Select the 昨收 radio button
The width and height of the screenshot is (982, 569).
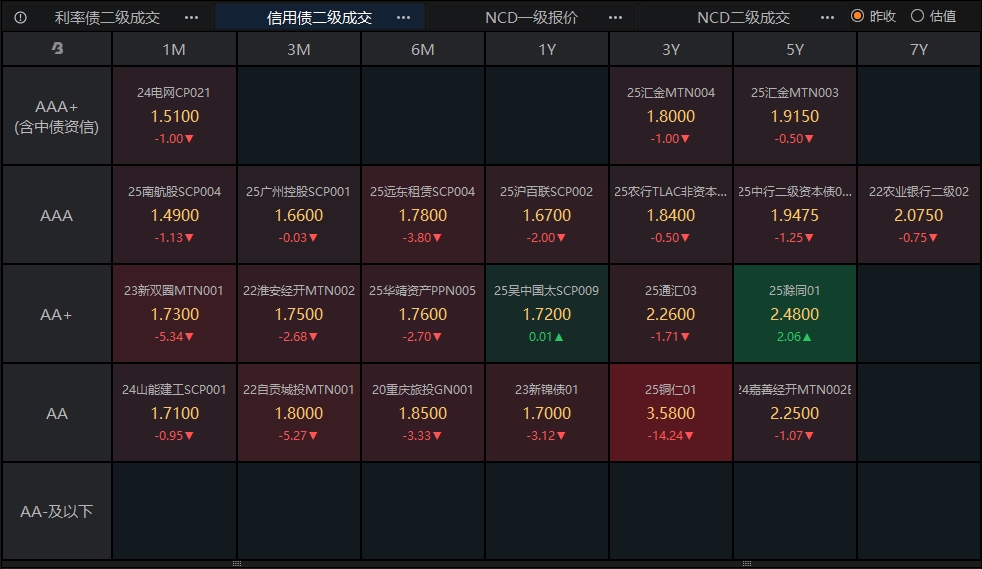tap(857, 16)
